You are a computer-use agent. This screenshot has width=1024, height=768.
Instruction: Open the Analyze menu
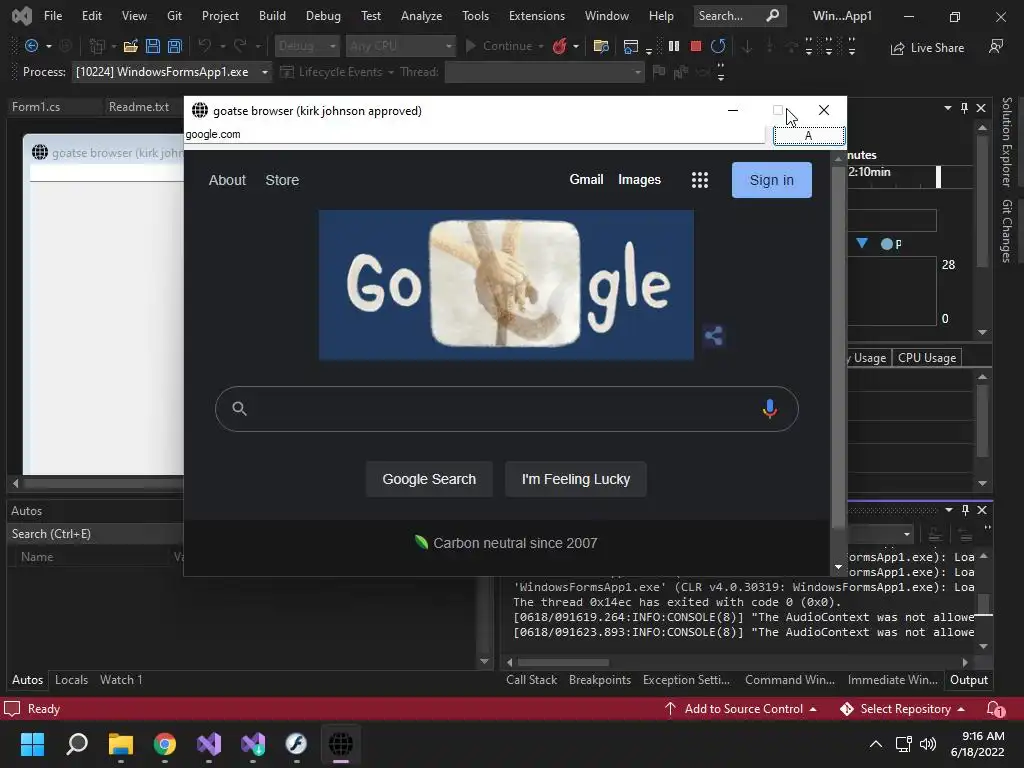(x=421, y=16)
